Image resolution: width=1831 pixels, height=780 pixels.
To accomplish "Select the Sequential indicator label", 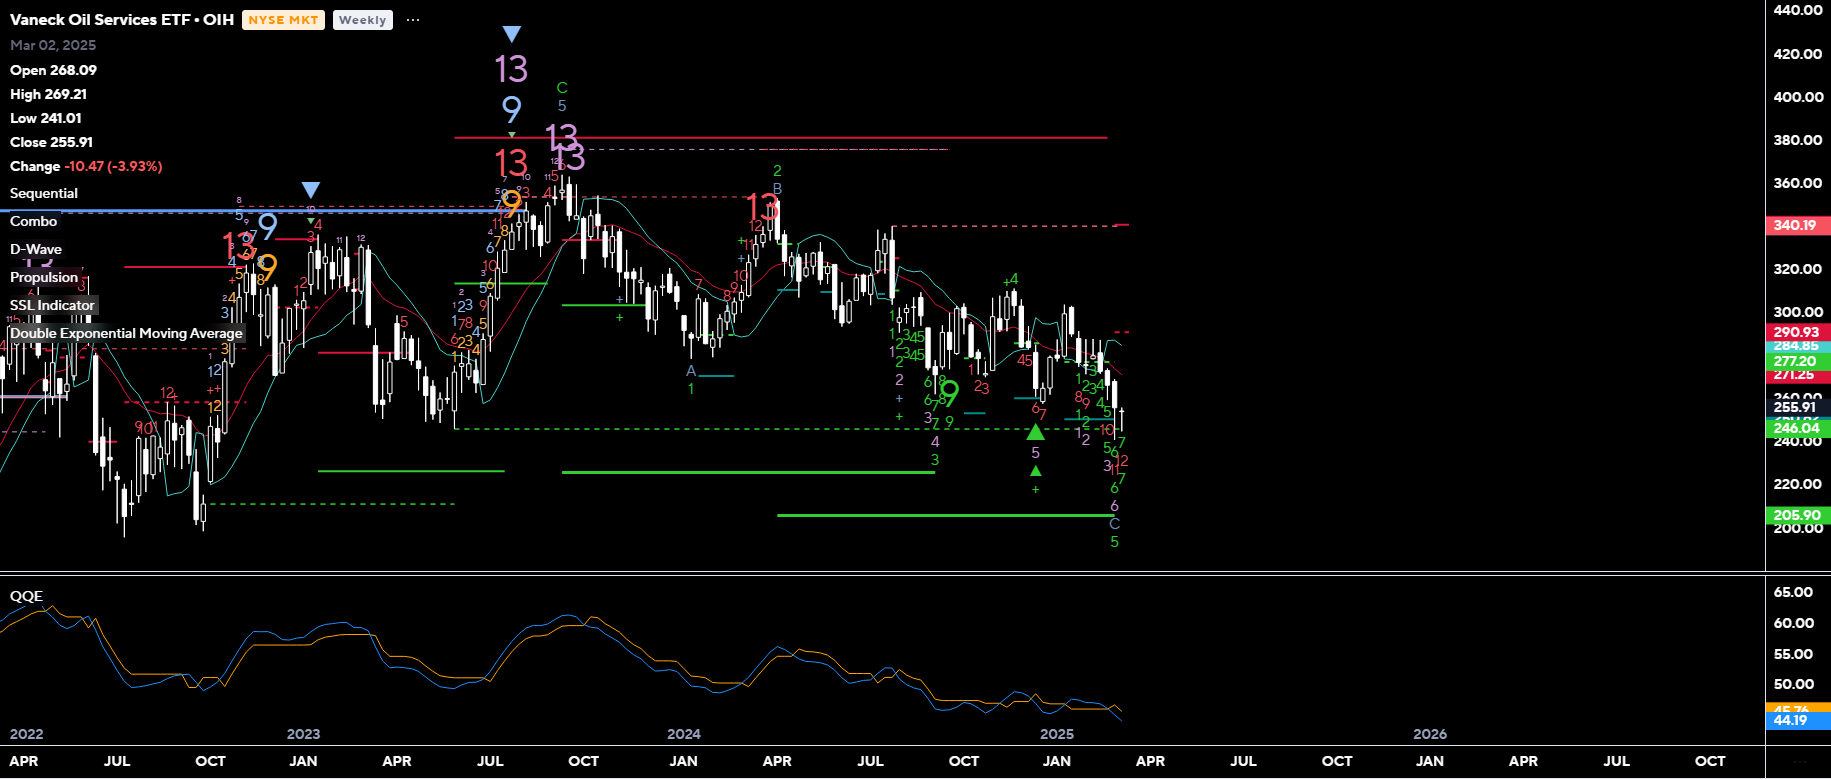I will pyautogui.click(x=44, y=193).
